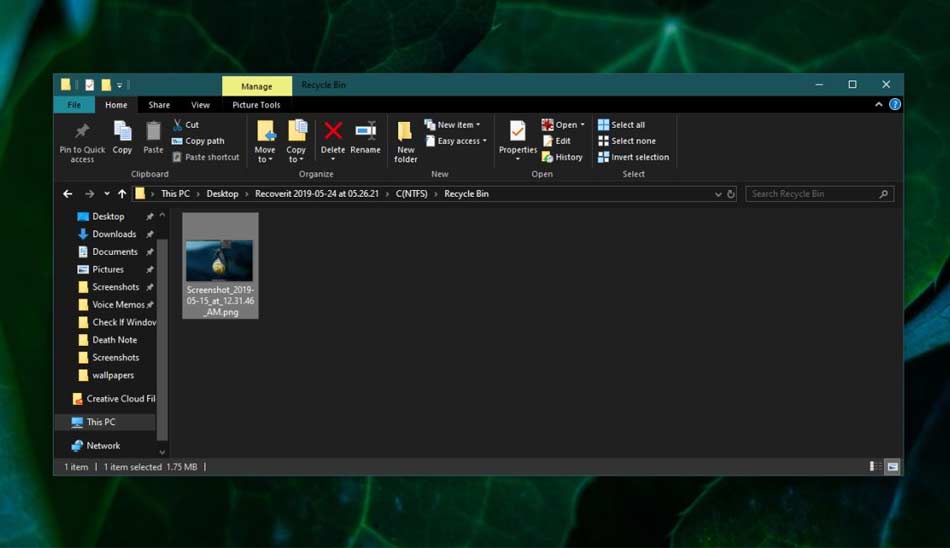Cut the selected file

(x=185, y=124)
